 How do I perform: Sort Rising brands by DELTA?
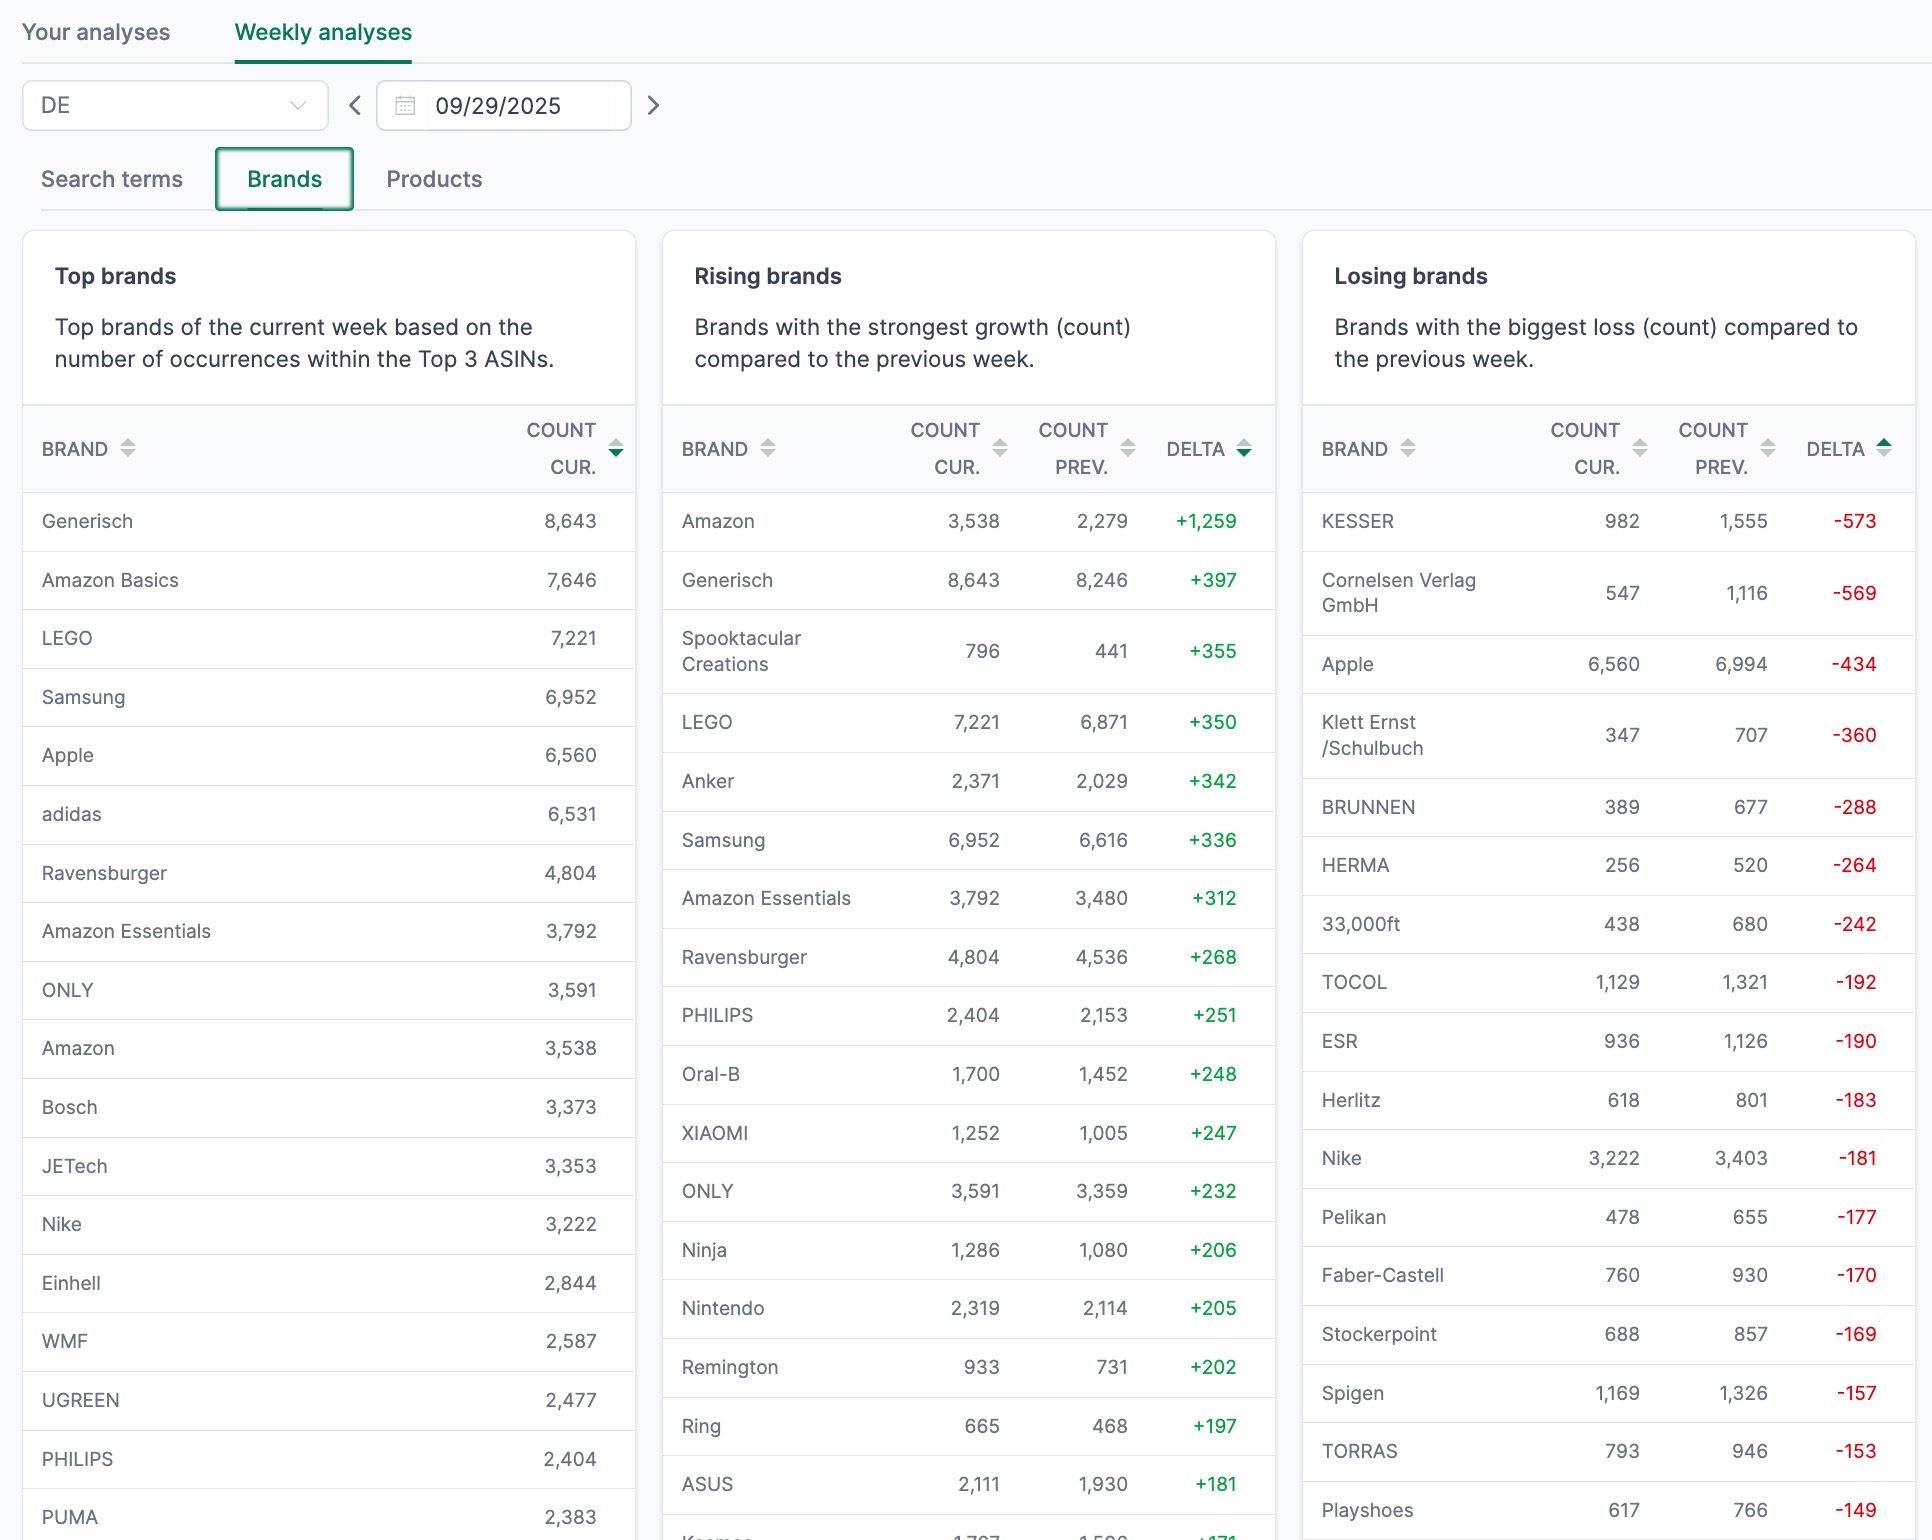pos(1244,448)
